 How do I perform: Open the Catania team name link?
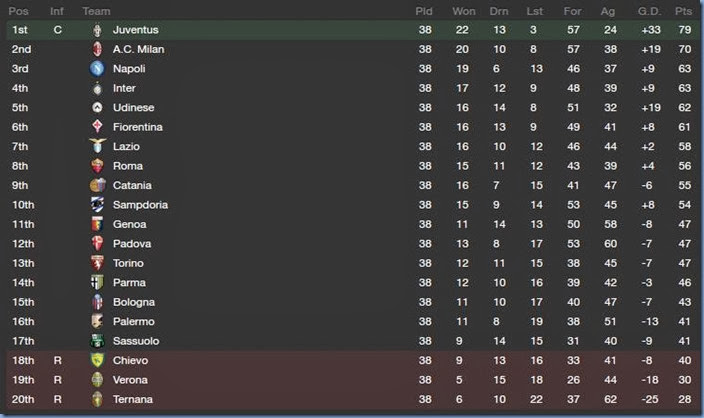133,186
